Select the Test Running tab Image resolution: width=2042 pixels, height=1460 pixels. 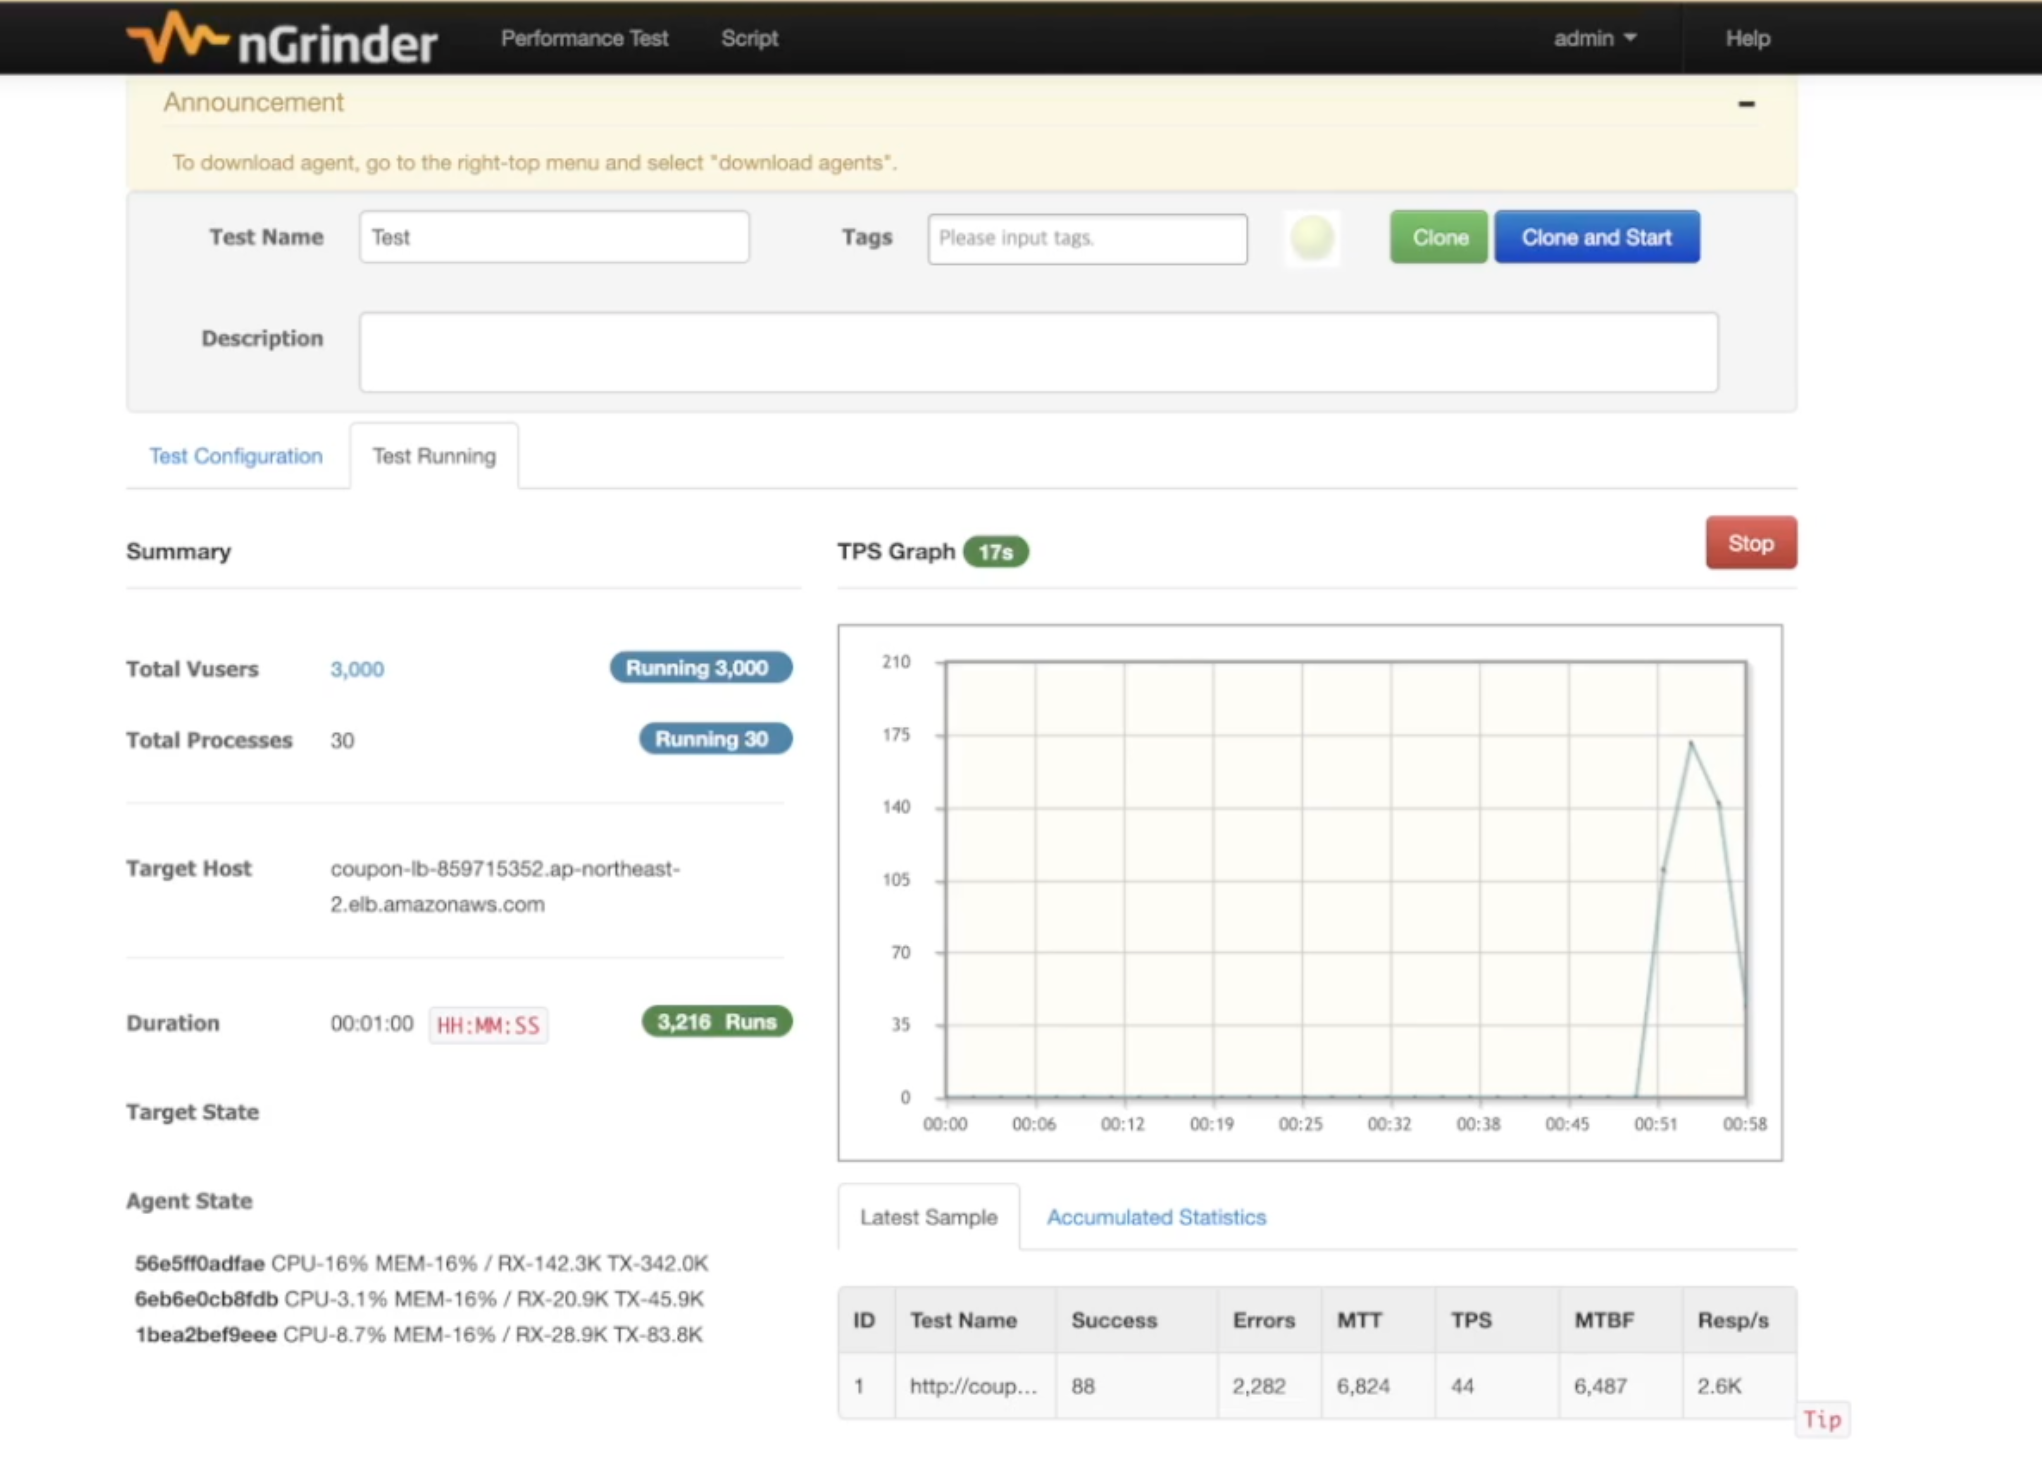434,456
